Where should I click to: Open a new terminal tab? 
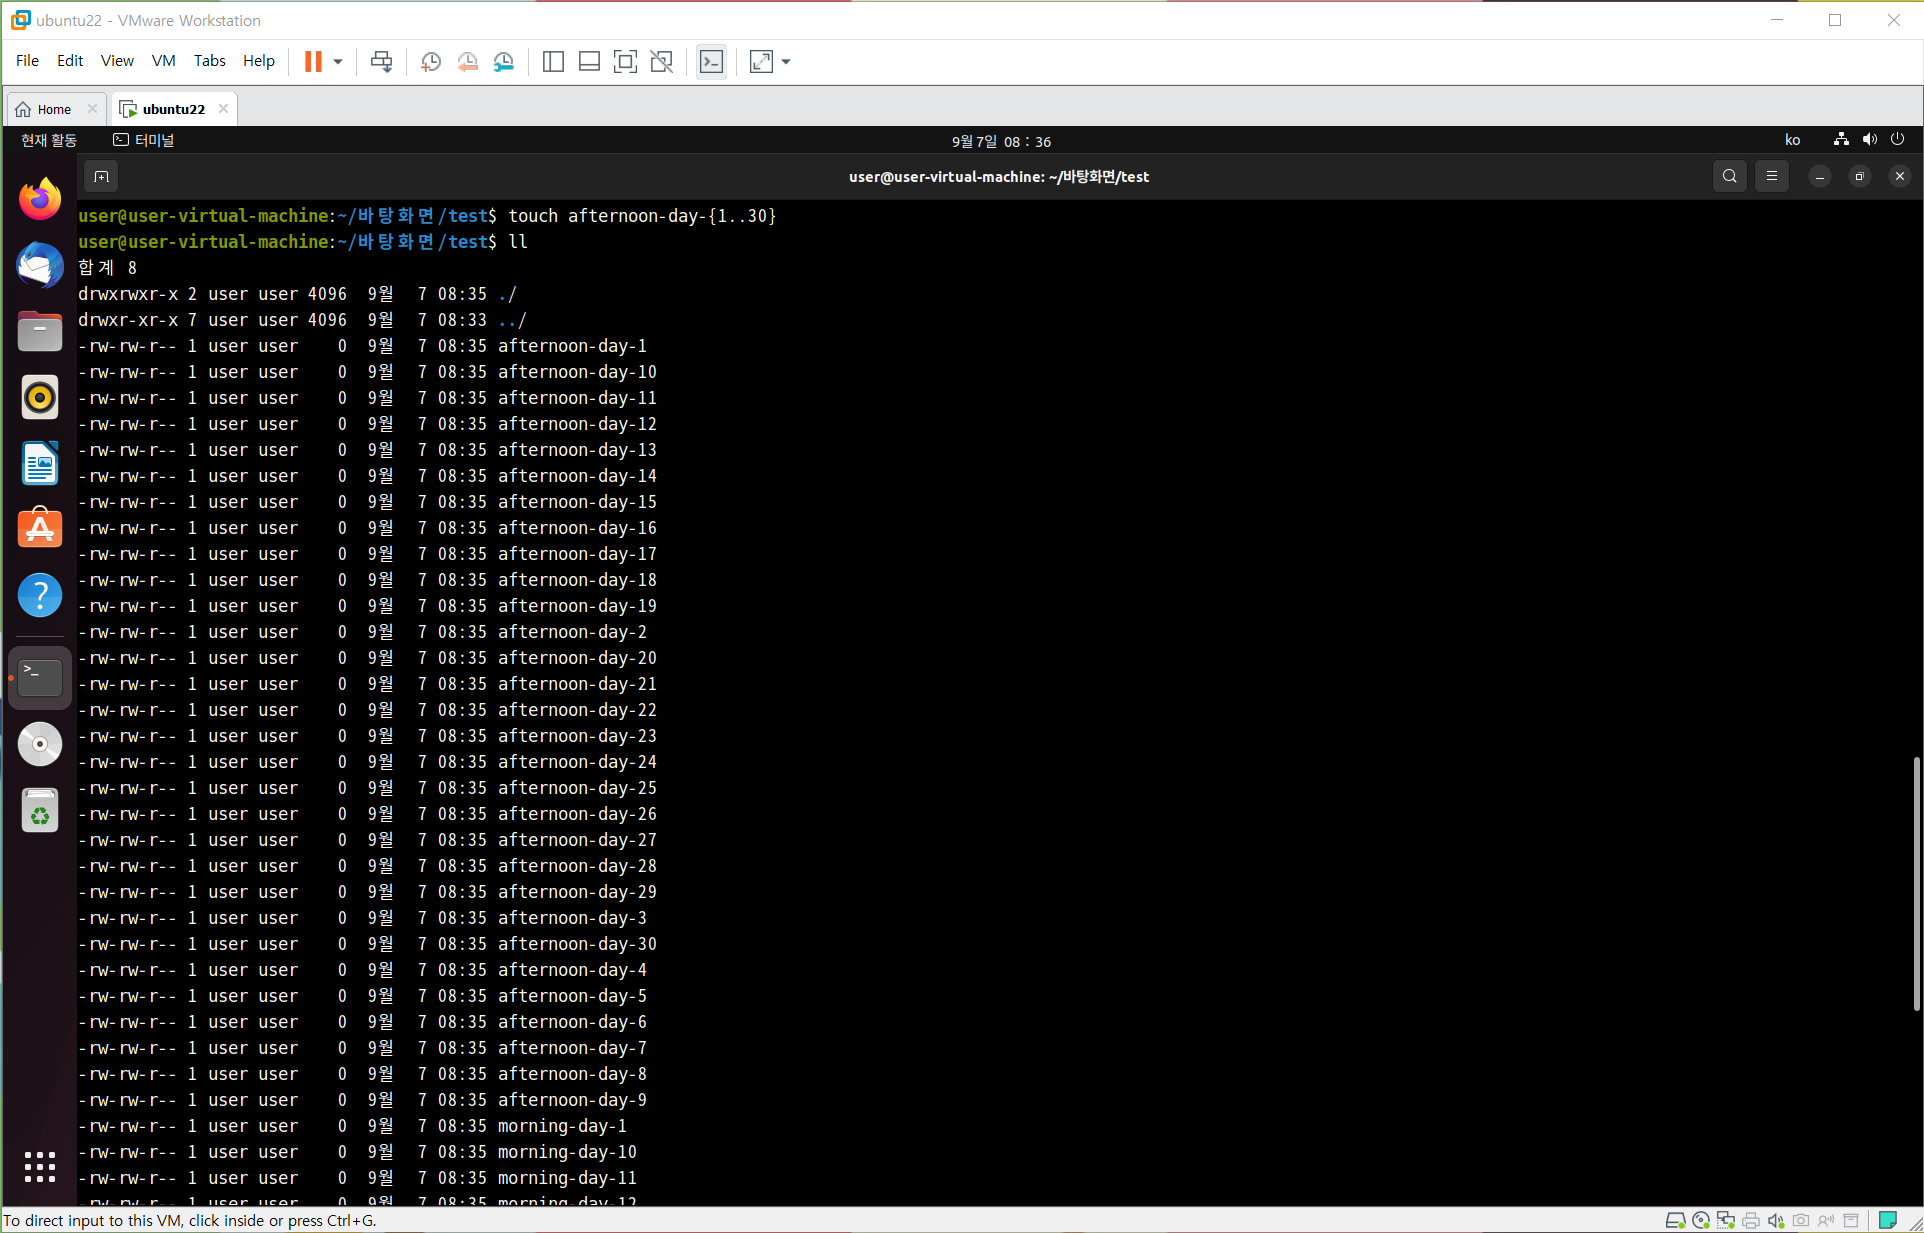tap(101, 177)
